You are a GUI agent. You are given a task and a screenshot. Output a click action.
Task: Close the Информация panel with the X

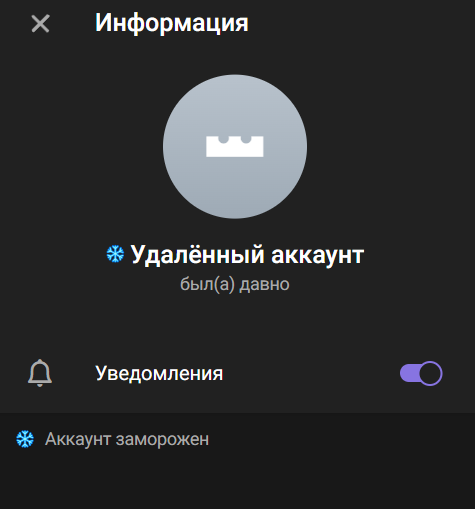pyautogui.click(x=40, y=23)
